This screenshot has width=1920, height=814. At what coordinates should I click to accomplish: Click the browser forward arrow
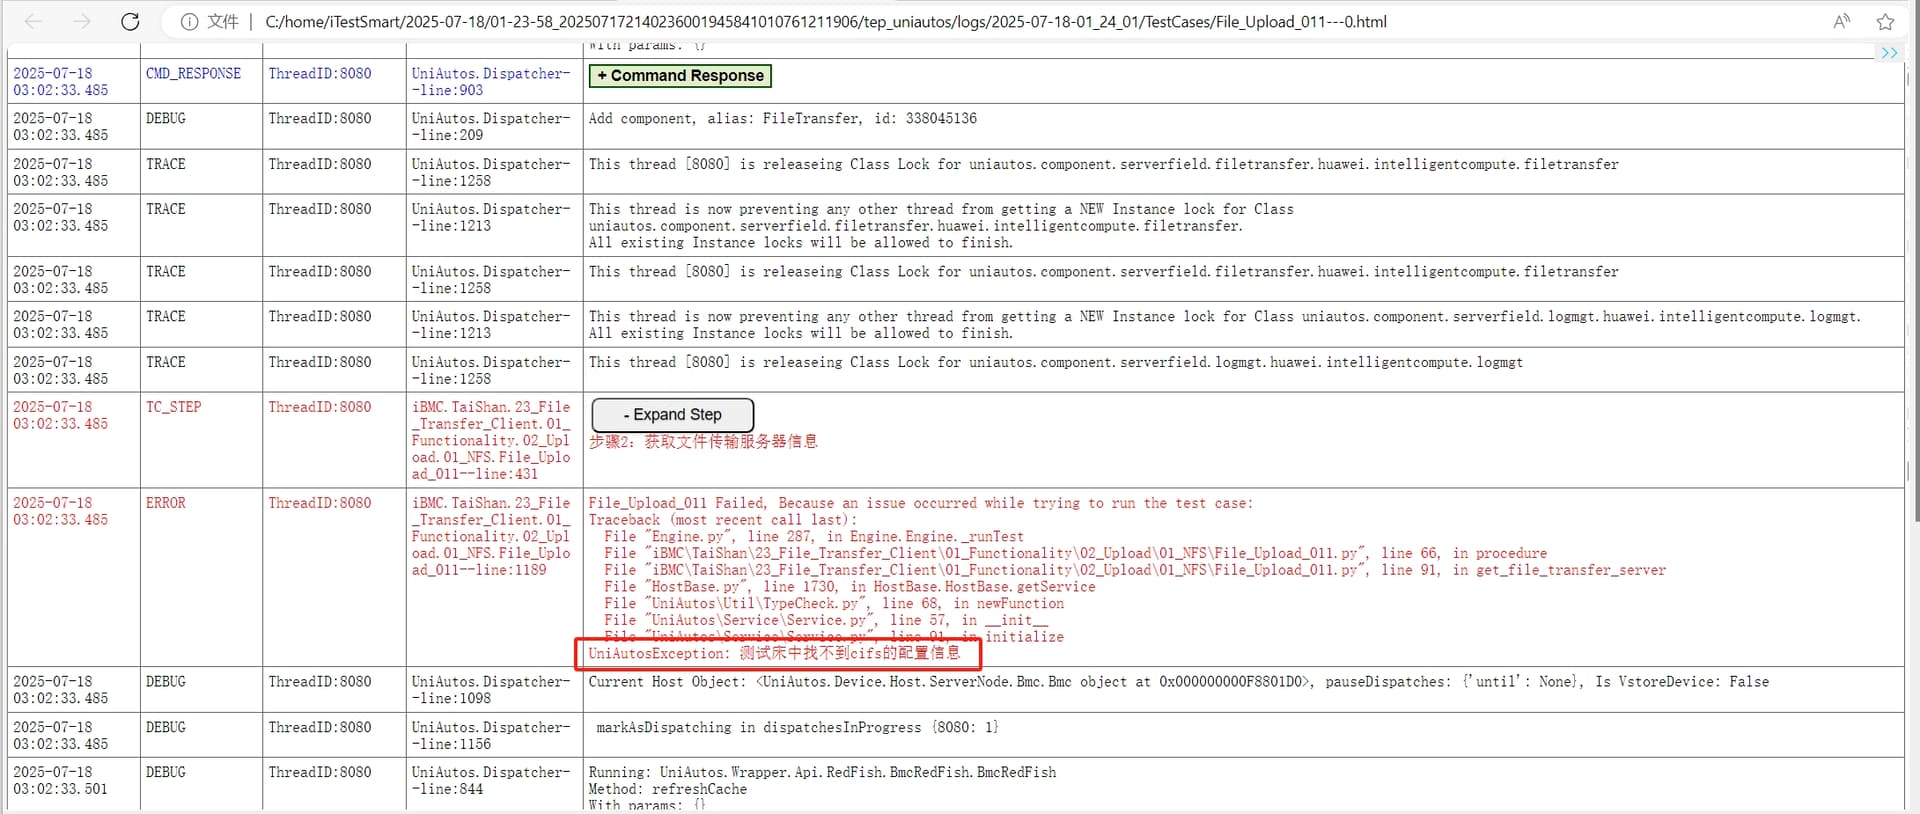coord(82,21)
